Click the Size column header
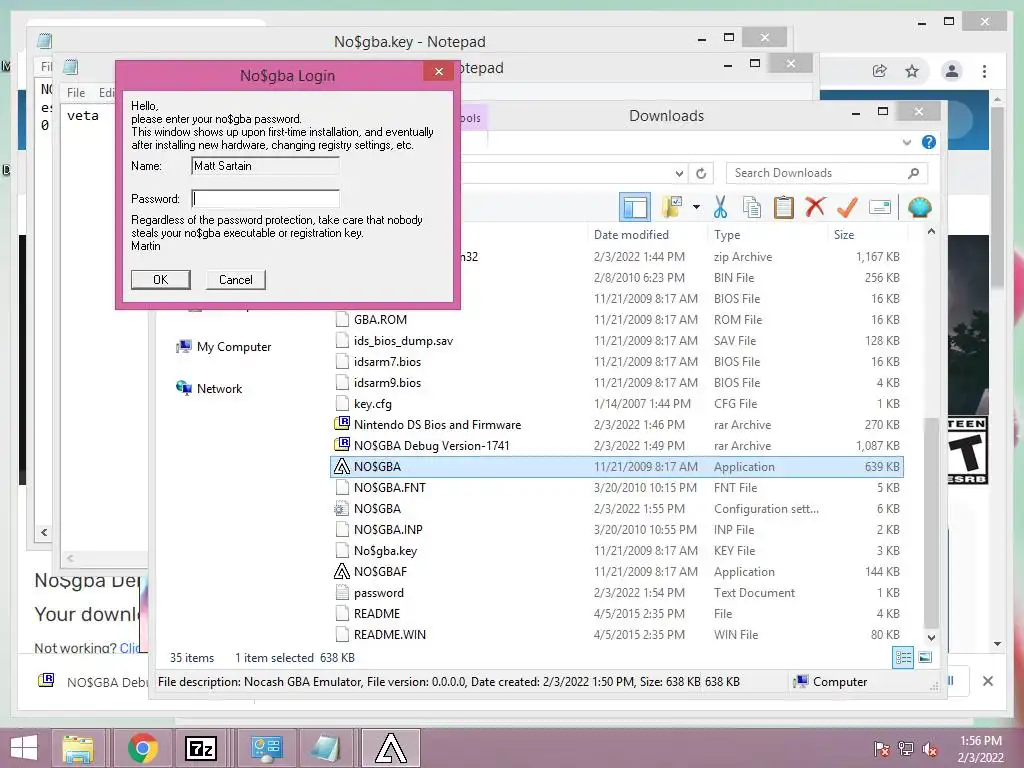 [x=844, y=234]
